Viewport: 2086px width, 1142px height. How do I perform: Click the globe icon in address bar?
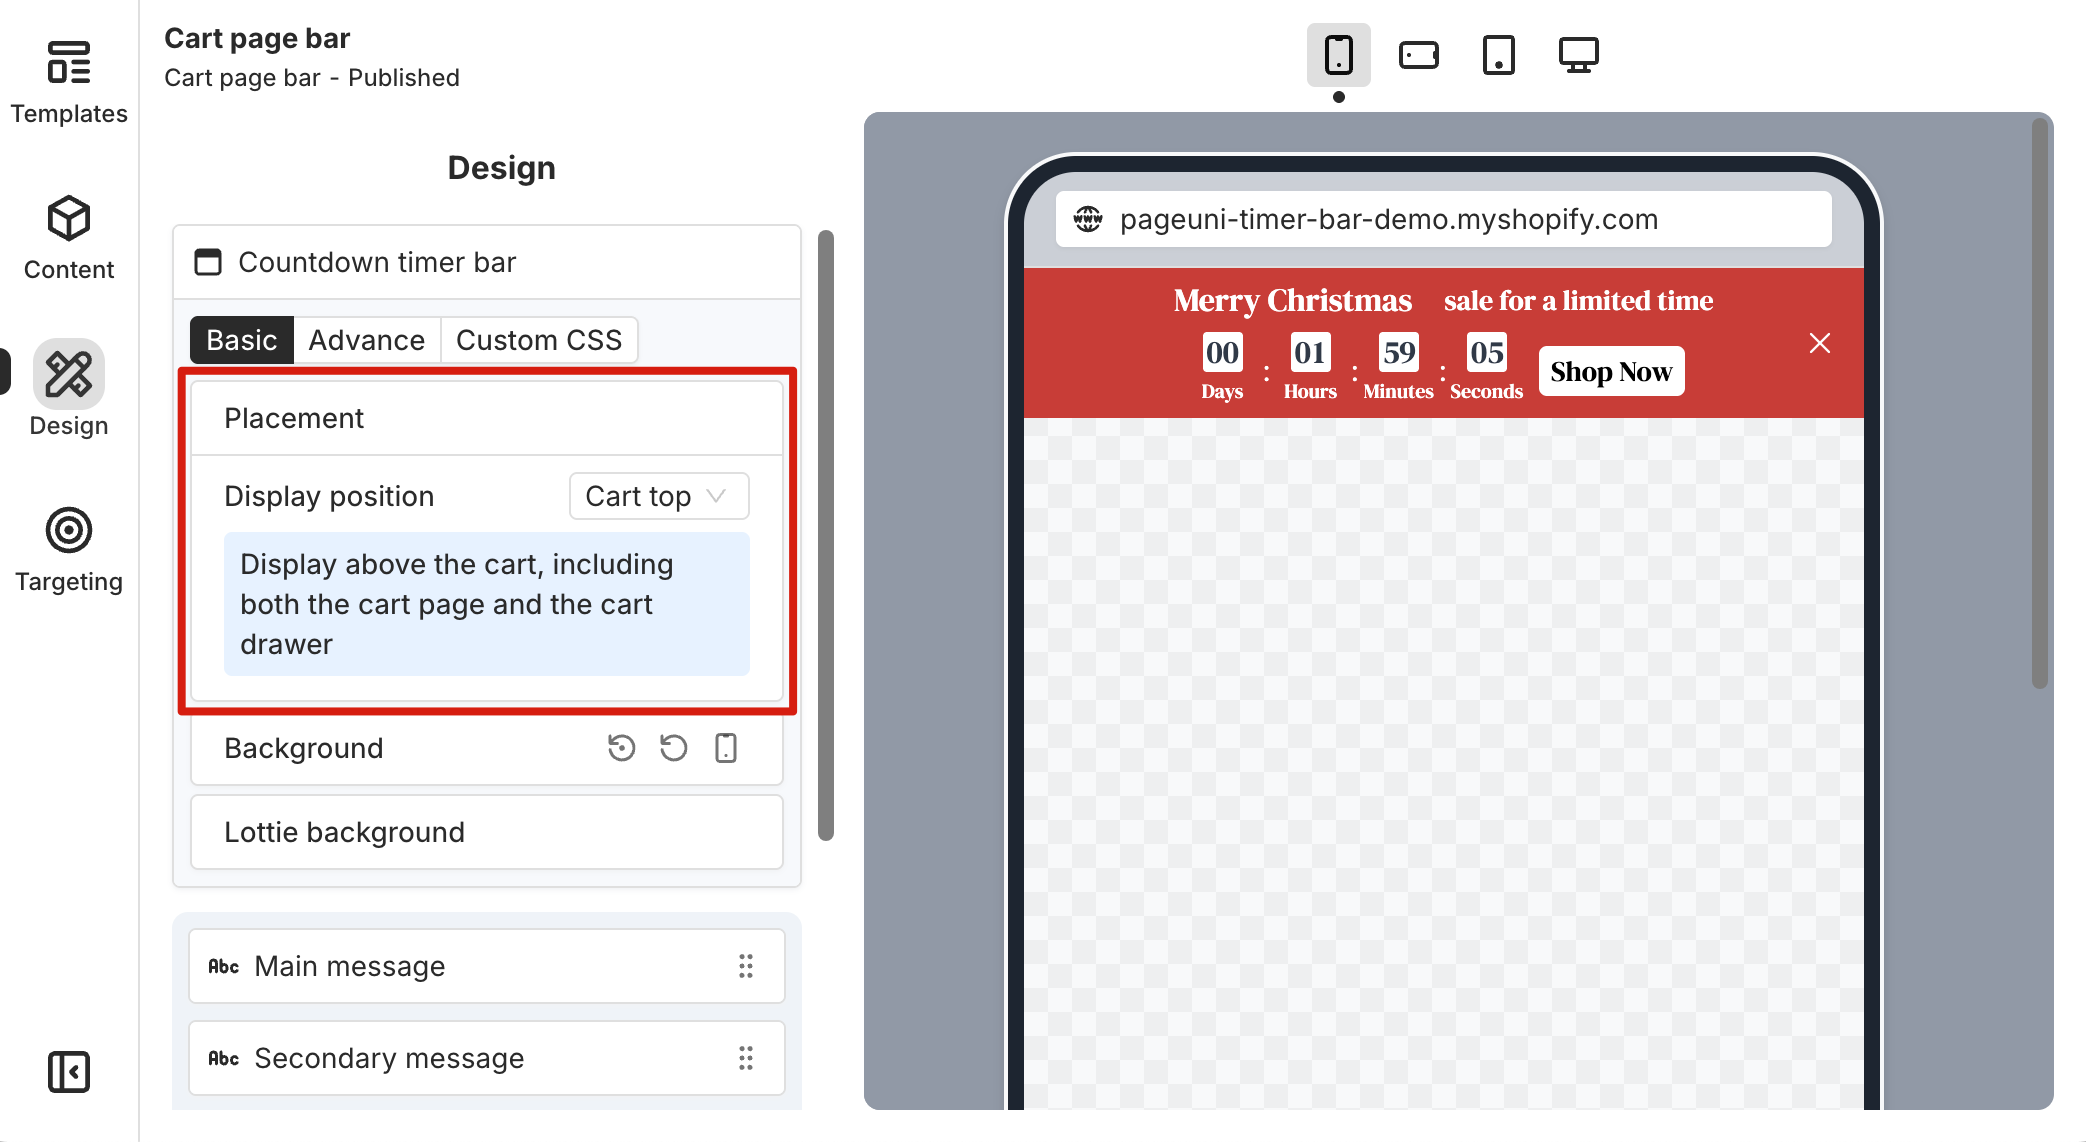coord(1088,219)
